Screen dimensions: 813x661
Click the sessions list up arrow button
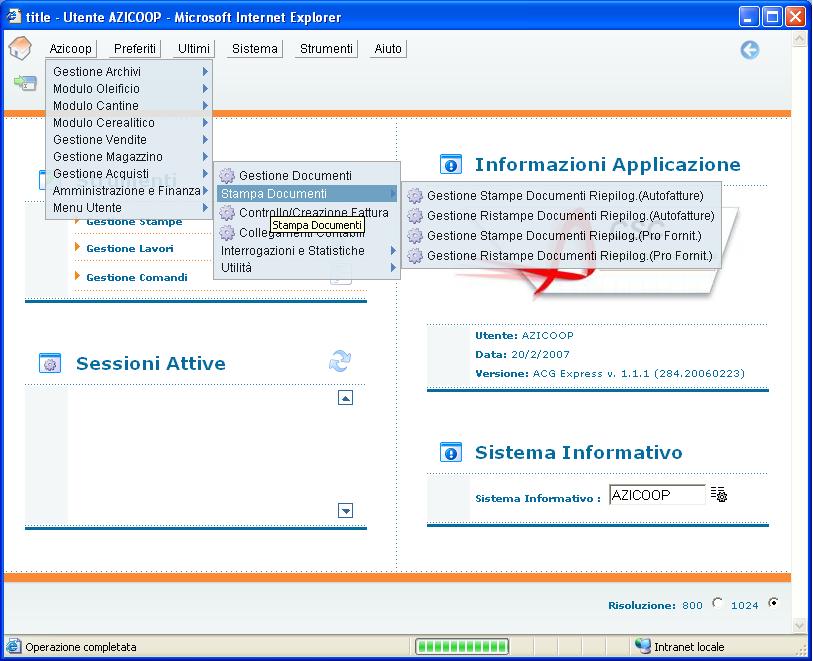pyautogui.click(x=345, y=398)
